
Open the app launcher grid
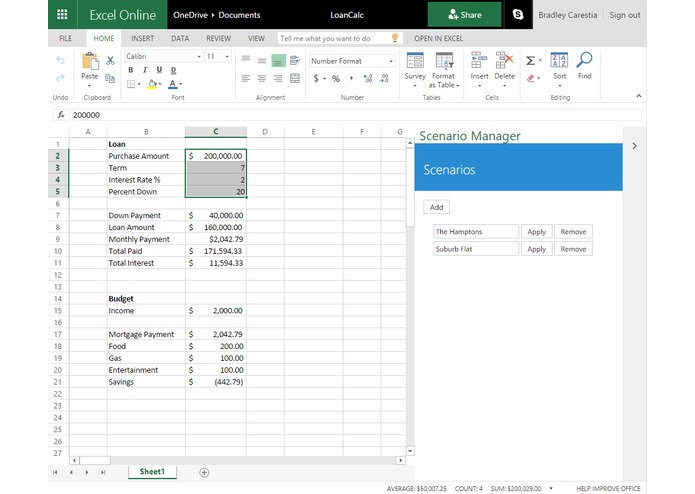(62, 15)
